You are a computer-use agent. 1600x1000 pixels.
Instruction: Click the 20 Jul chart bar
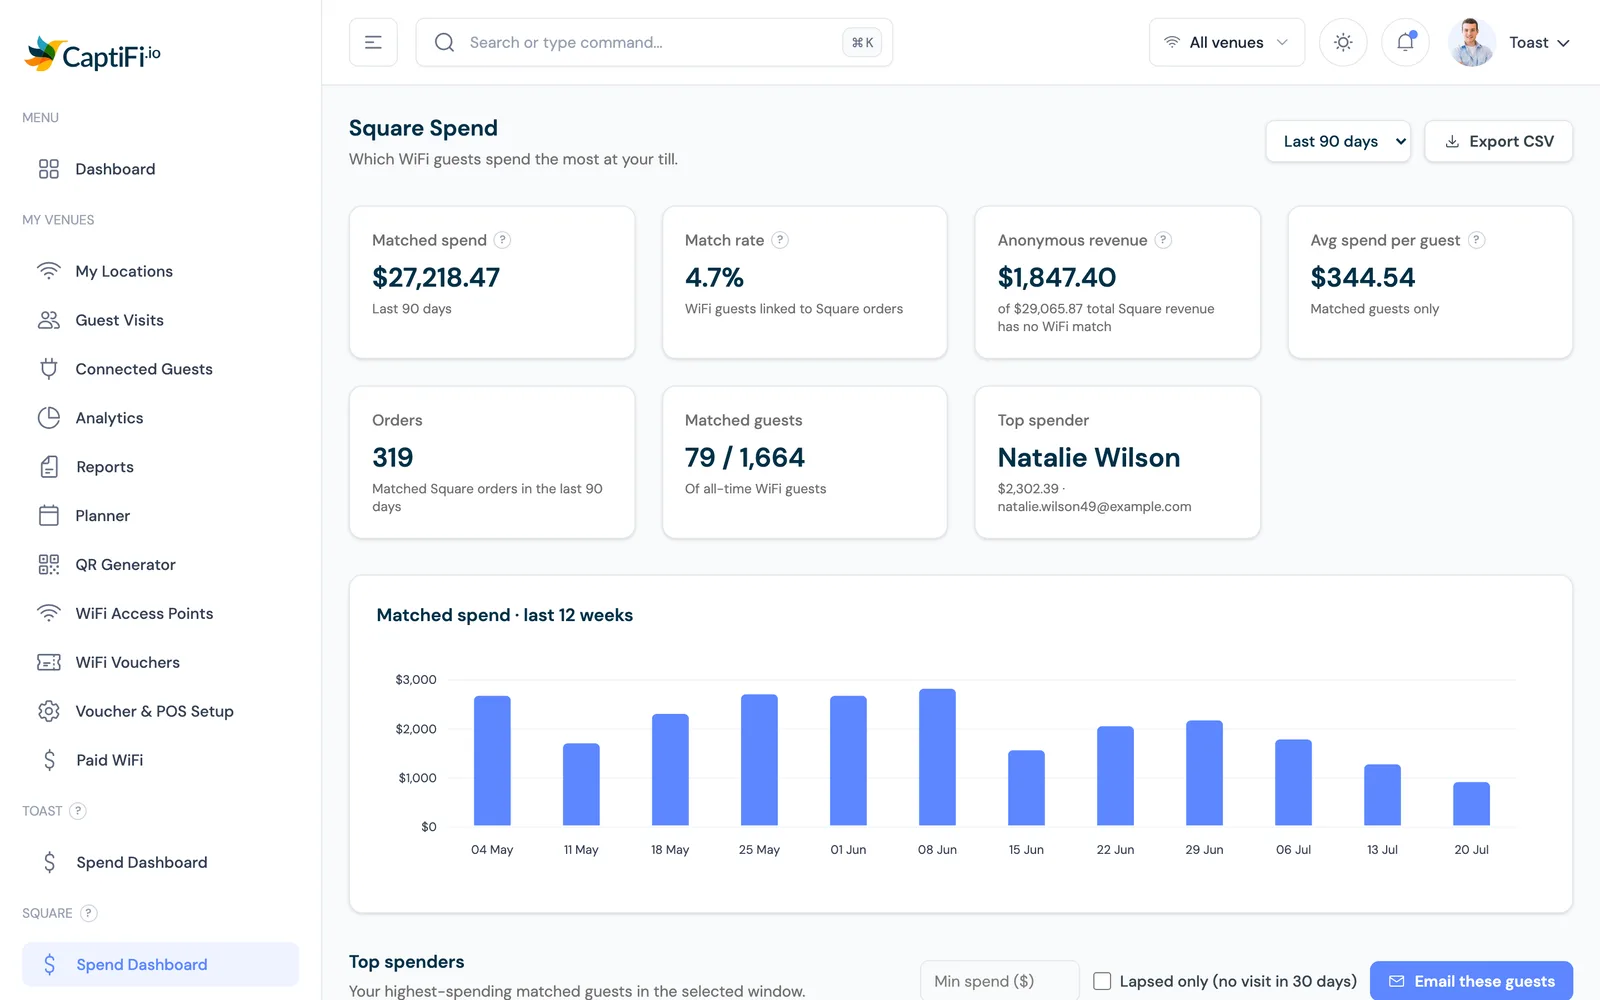(1471, 804)
